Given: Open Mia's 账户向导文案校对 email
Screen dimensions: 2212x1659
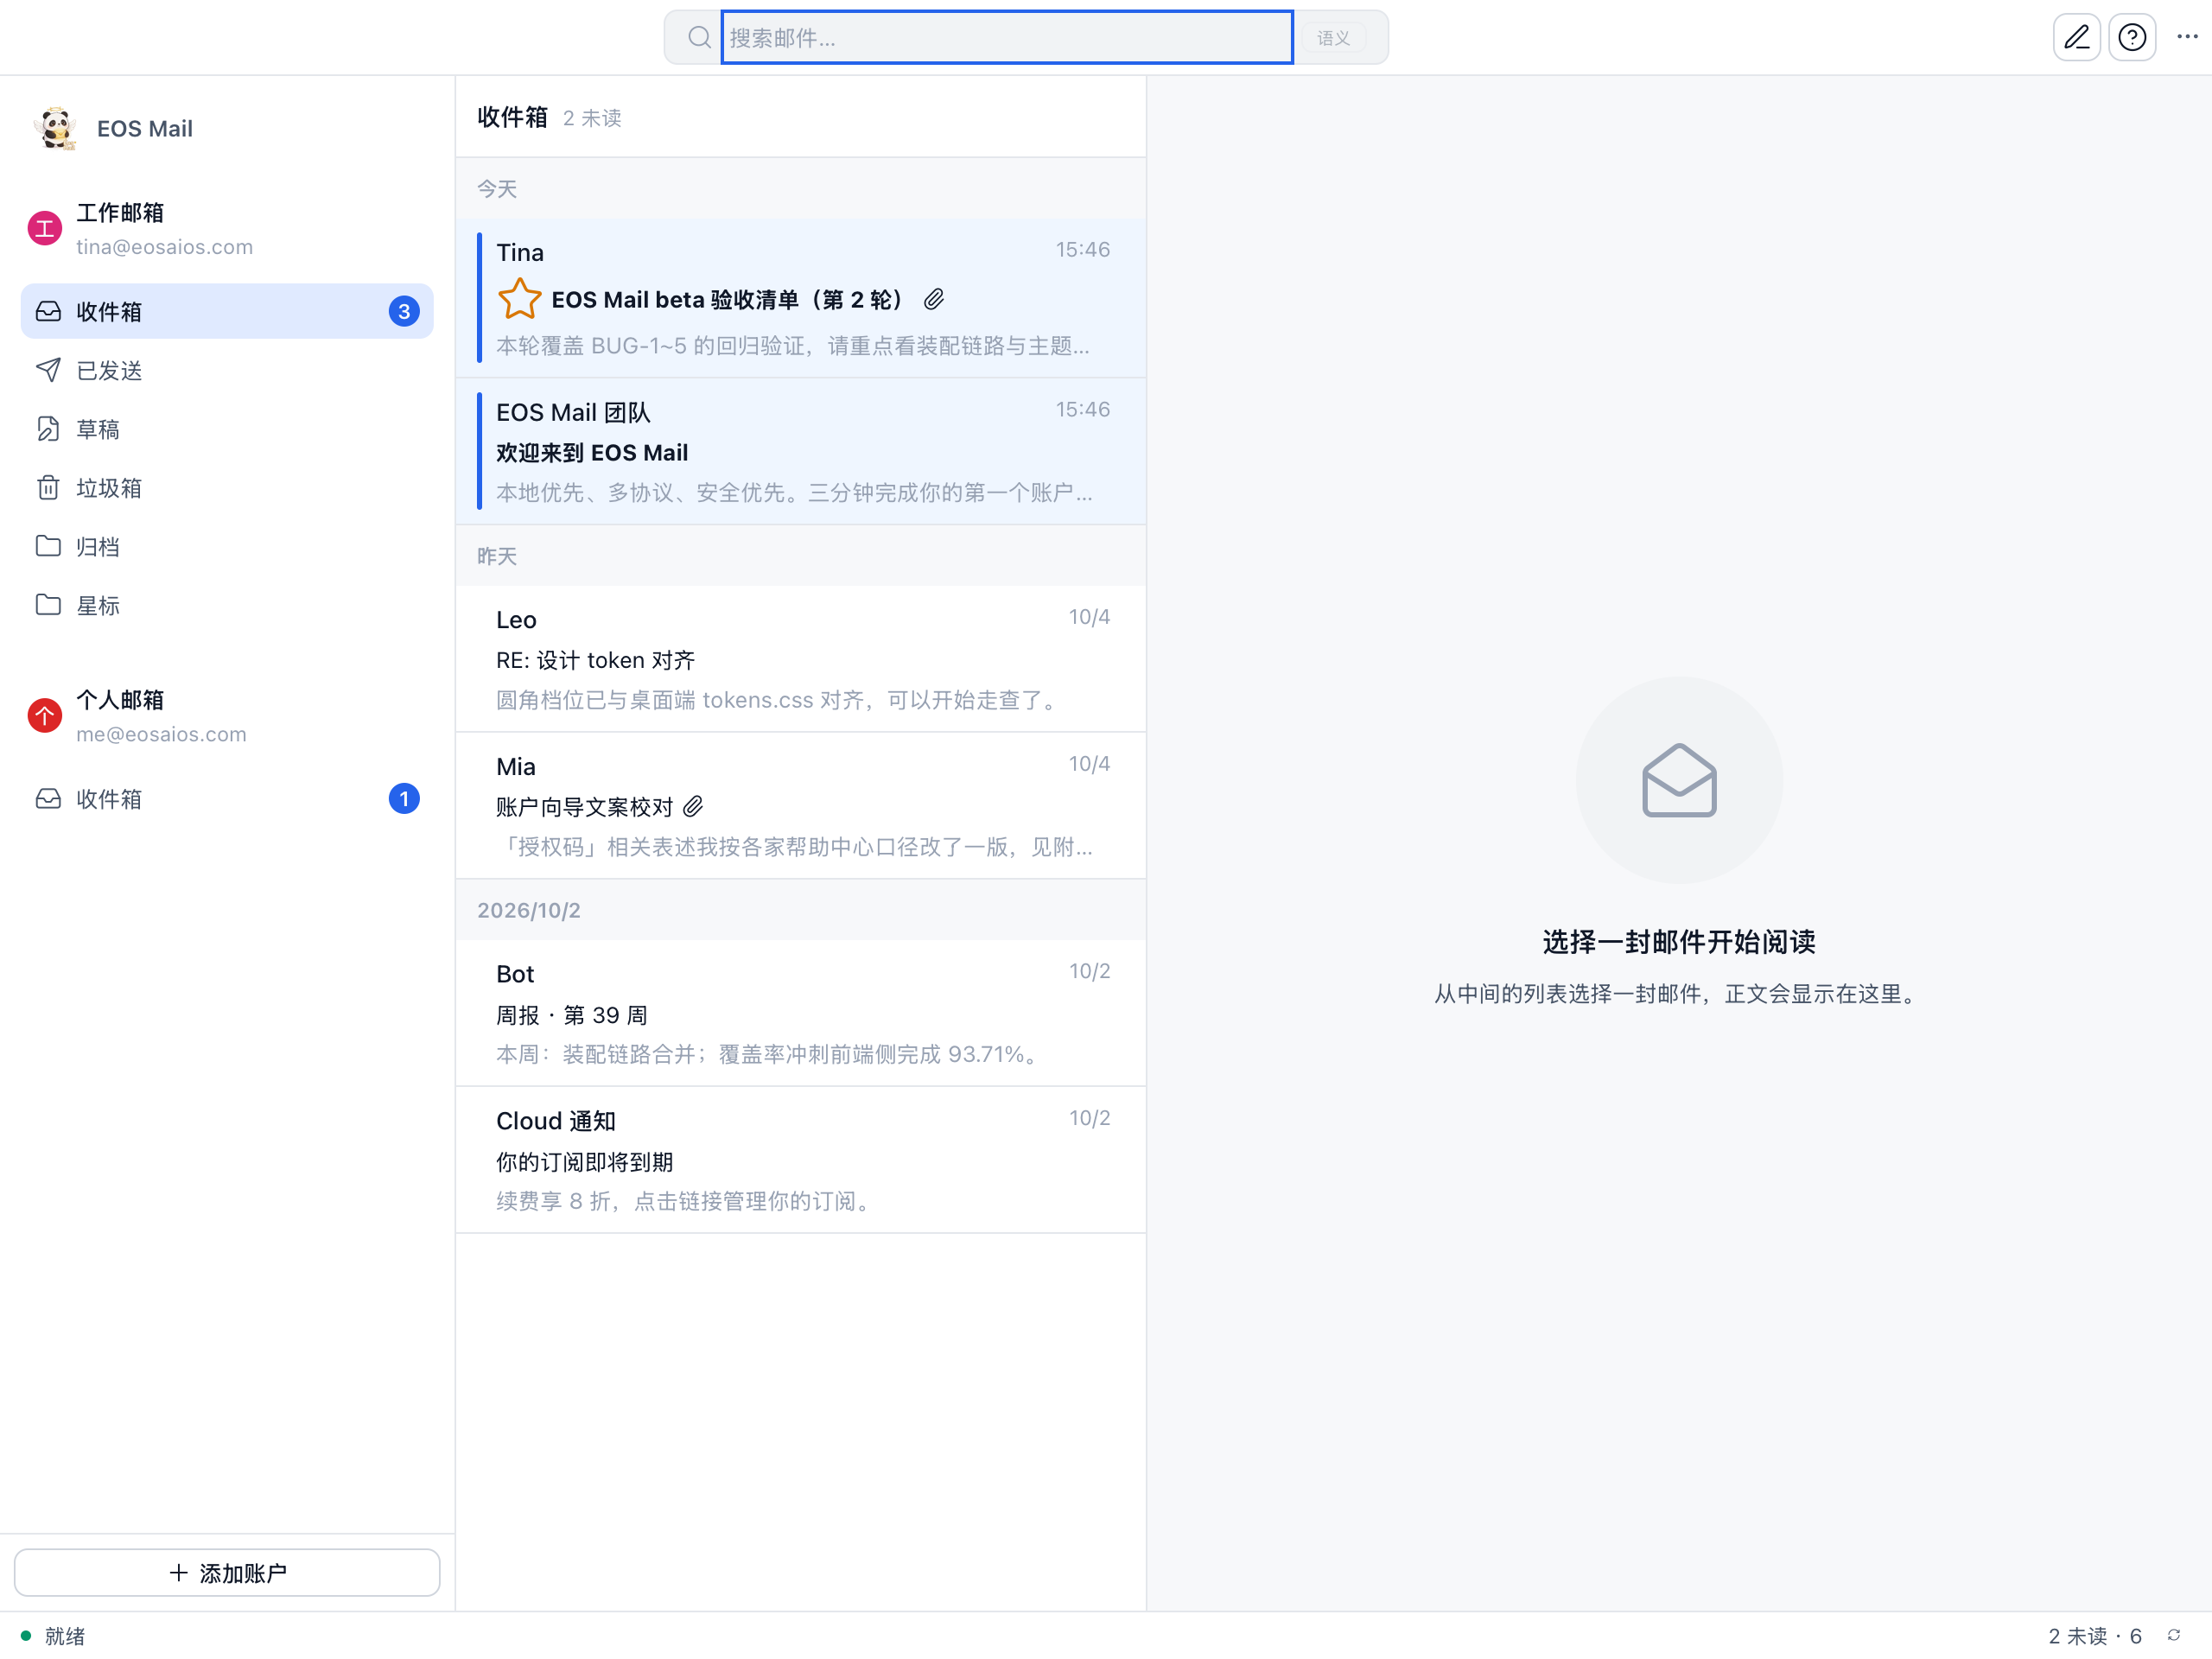Looking at the screenshot, I should coord(801,806).
